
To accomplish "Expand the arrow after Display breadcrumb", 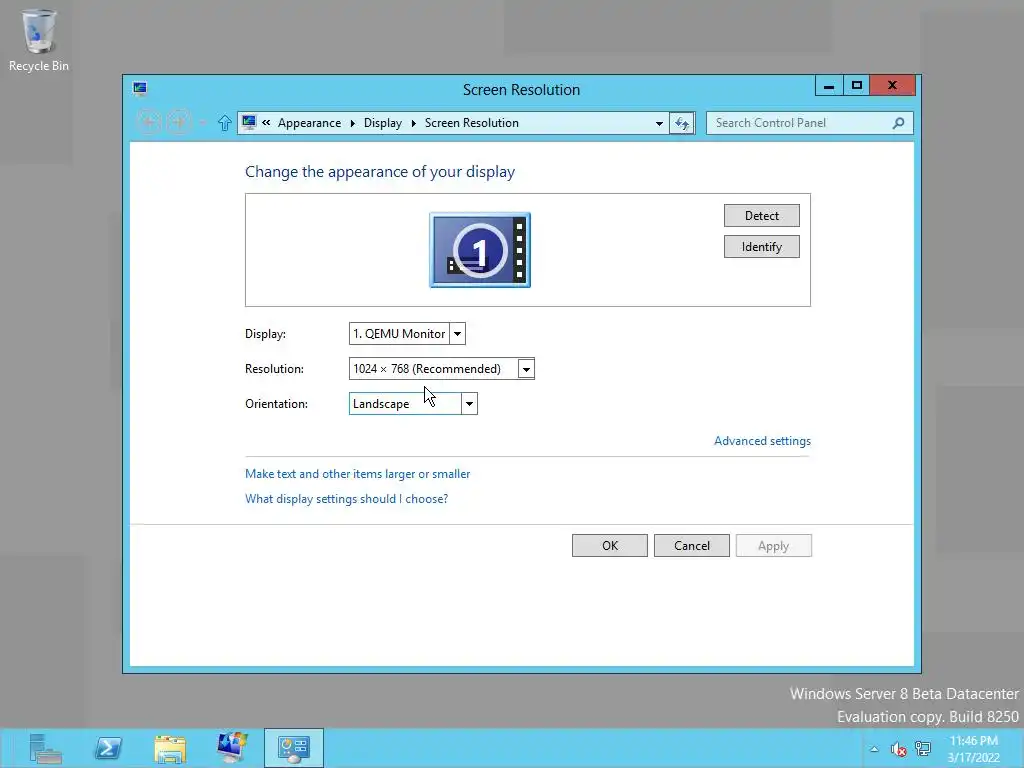I will [413, 123].
